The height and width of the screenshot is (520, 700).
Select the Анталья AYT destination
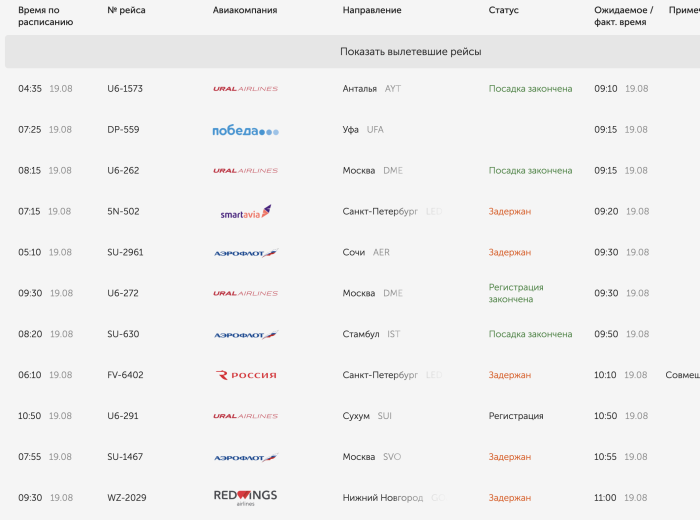pos(371,89)
